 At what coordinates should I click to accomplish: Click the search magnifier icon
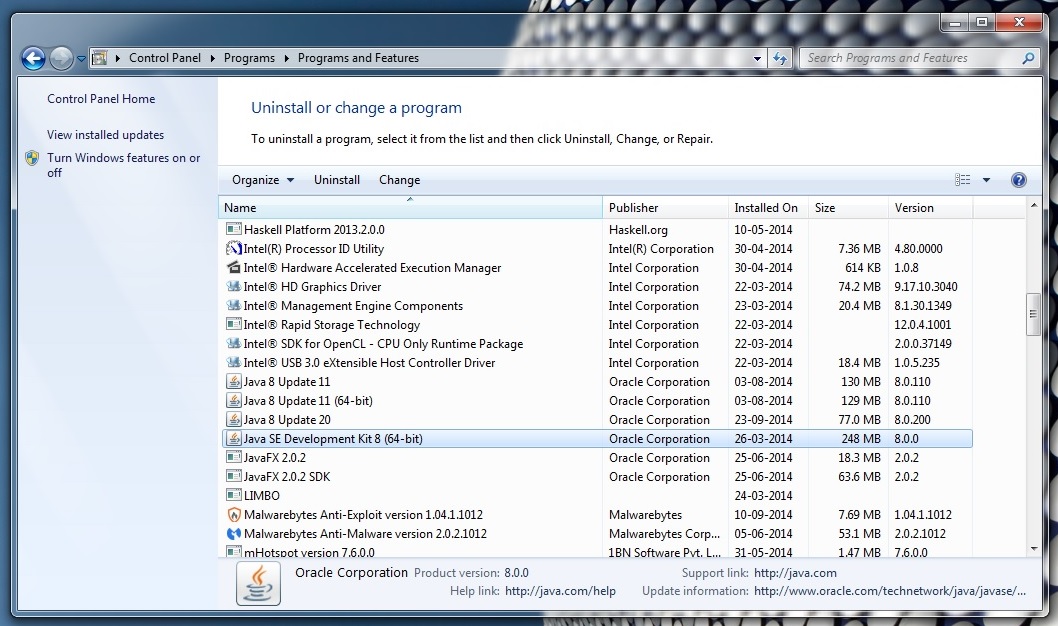(x=1028, y=58)
